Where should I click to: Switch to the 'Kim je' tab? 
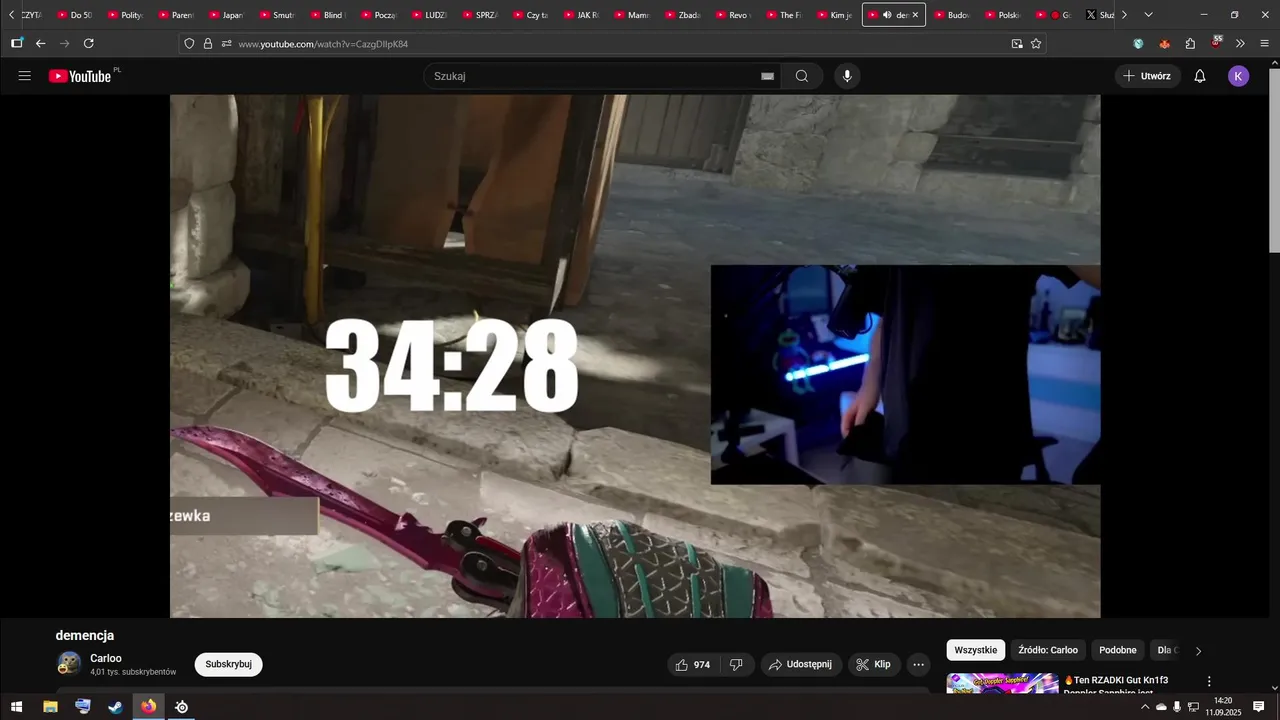coord(834,15)
